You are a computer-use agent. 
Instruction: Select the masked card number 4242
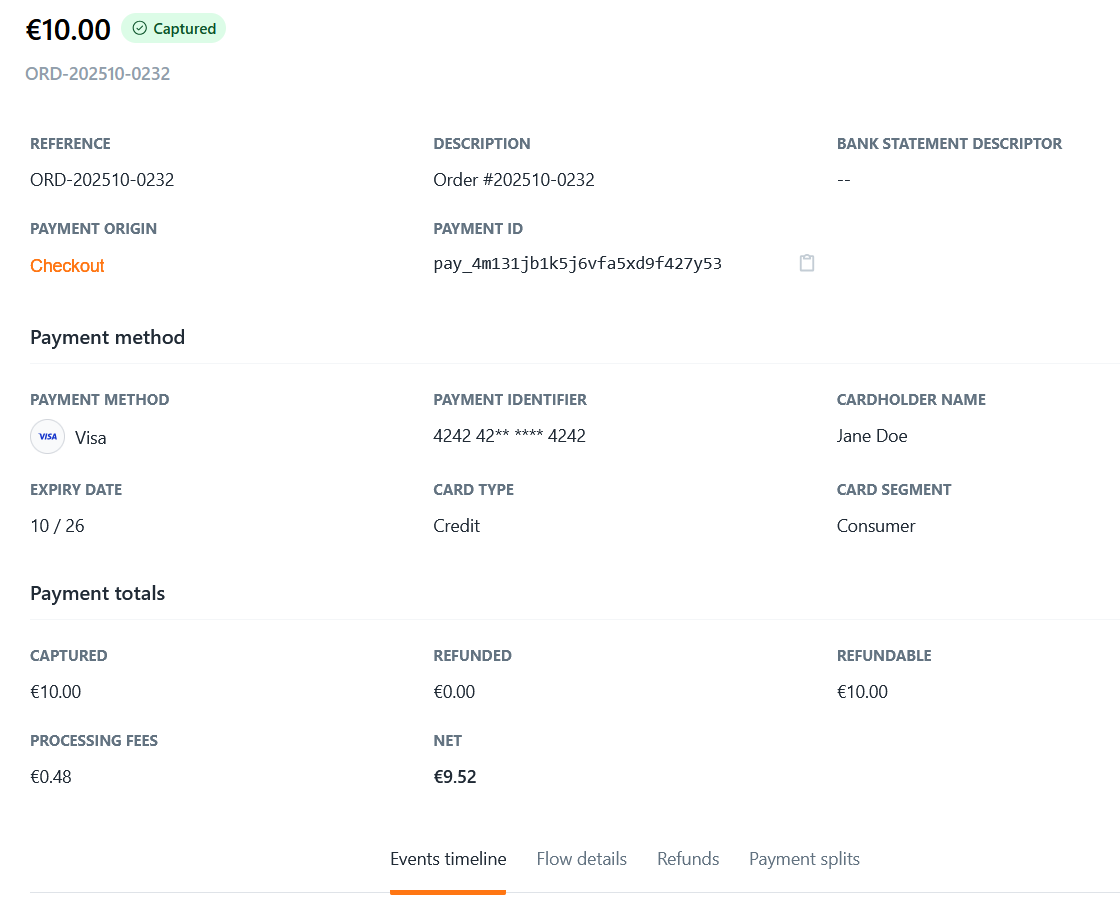509,435
